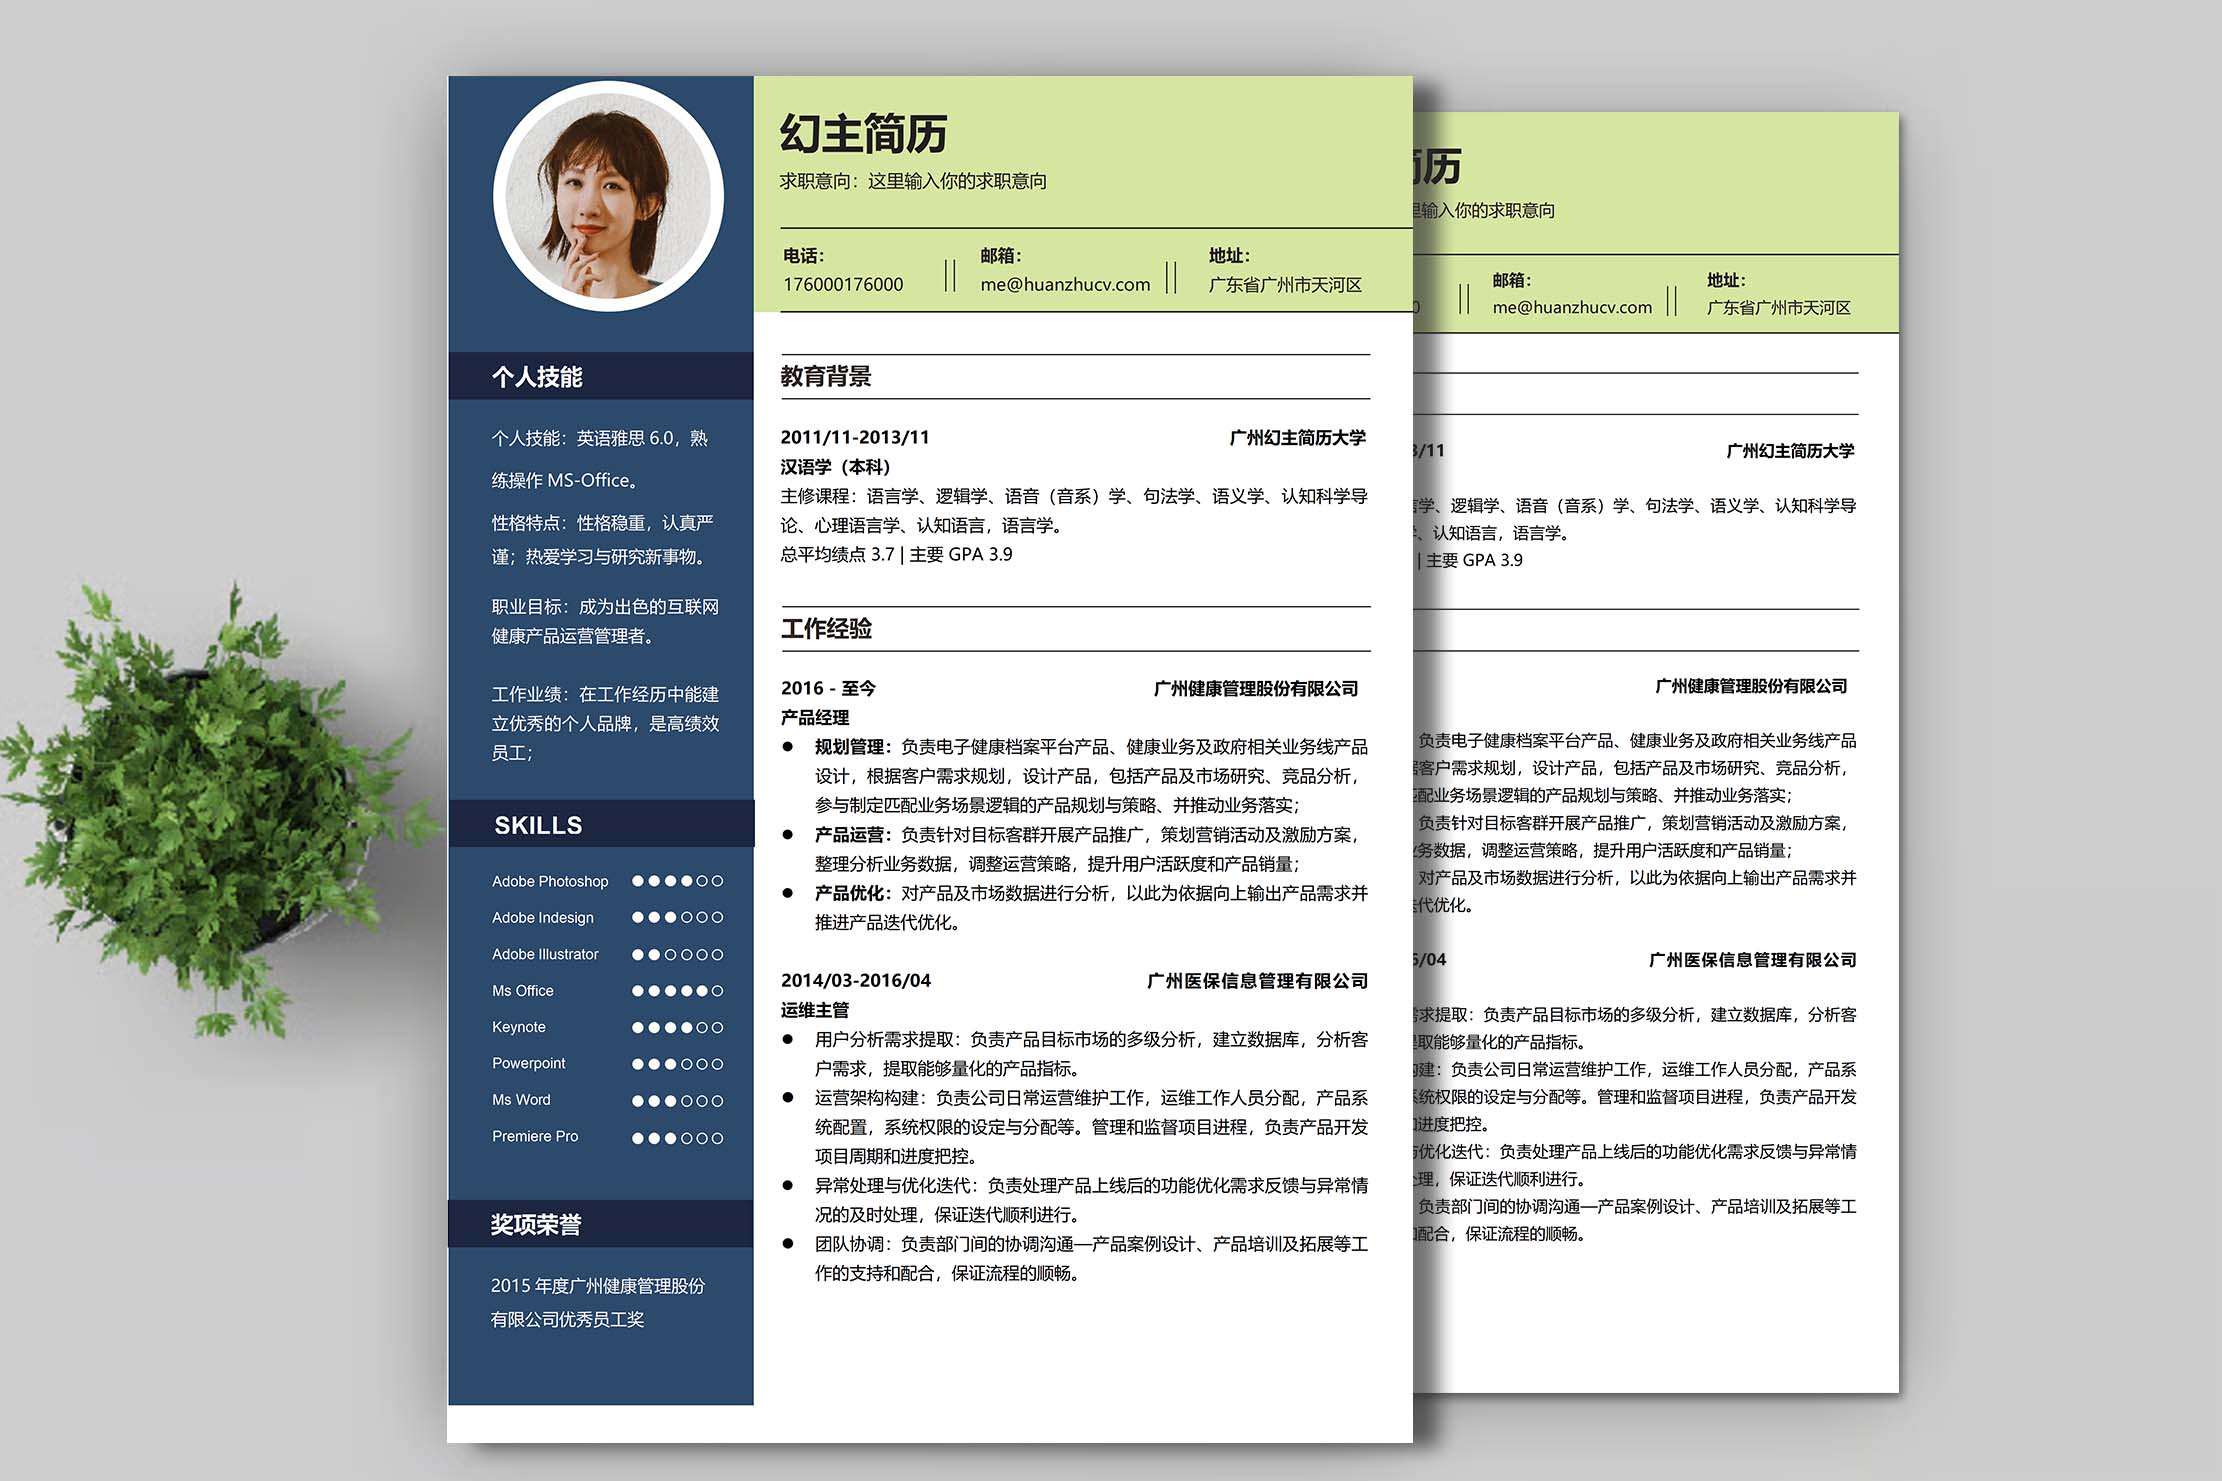This screenshot has width=2222, height=1481.
Task: Click the 广州幻主简历大学 text on front page
Action: click(1297, 438)
